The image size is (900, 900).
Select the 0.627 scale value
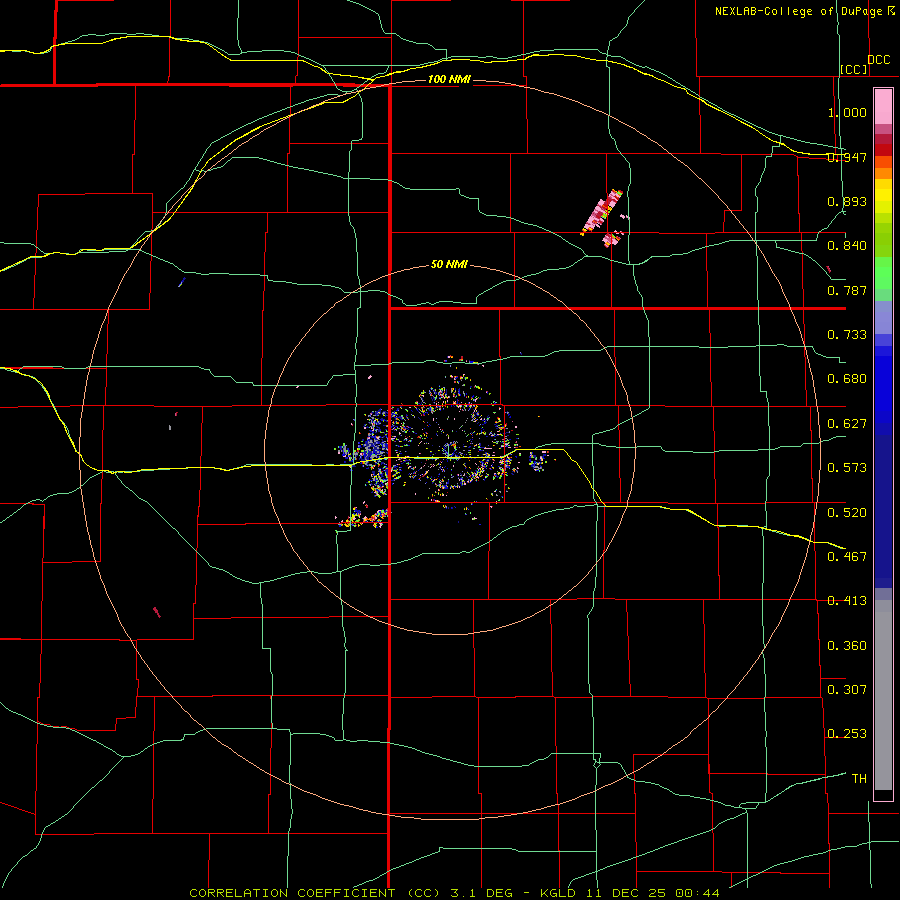(x=847, y=424)
